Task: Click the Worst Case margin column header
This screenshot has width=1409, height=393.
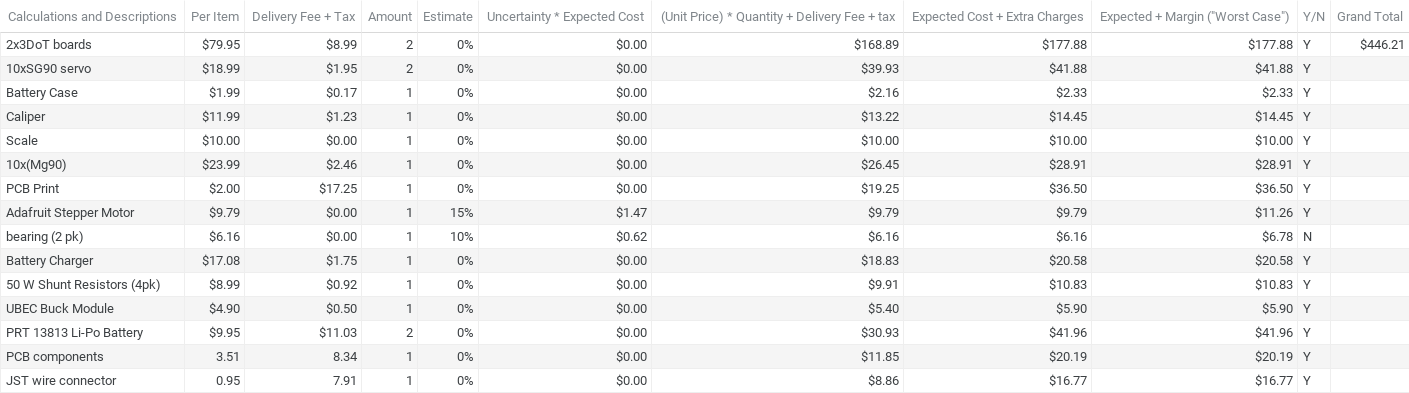Action: click(1195, 17)
